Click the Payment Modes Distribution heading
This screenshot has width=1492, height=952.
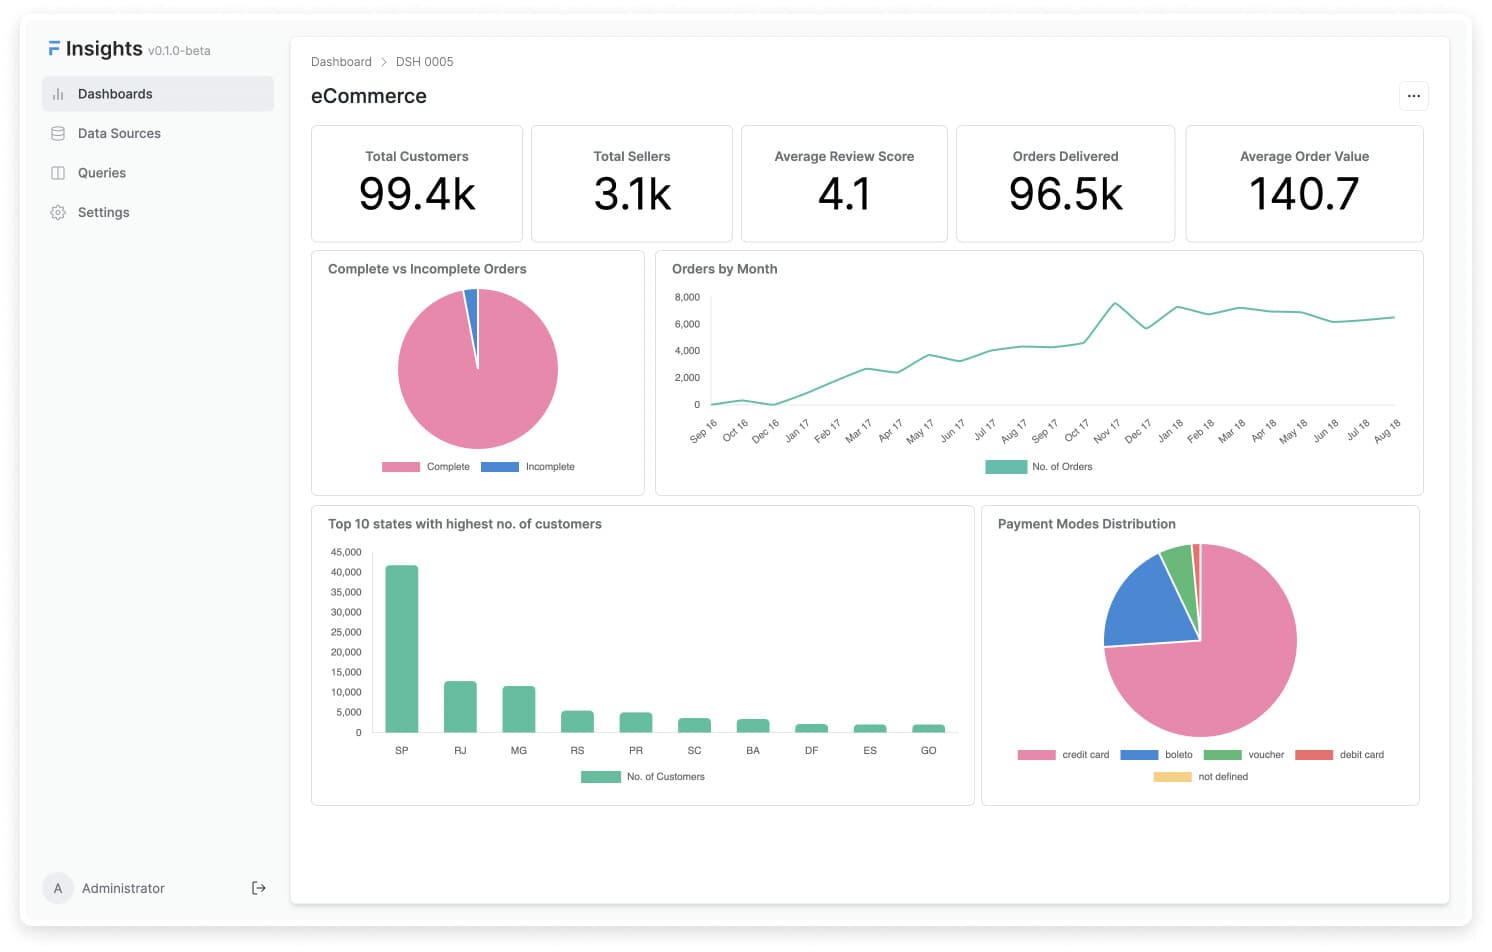[1087, 524]
